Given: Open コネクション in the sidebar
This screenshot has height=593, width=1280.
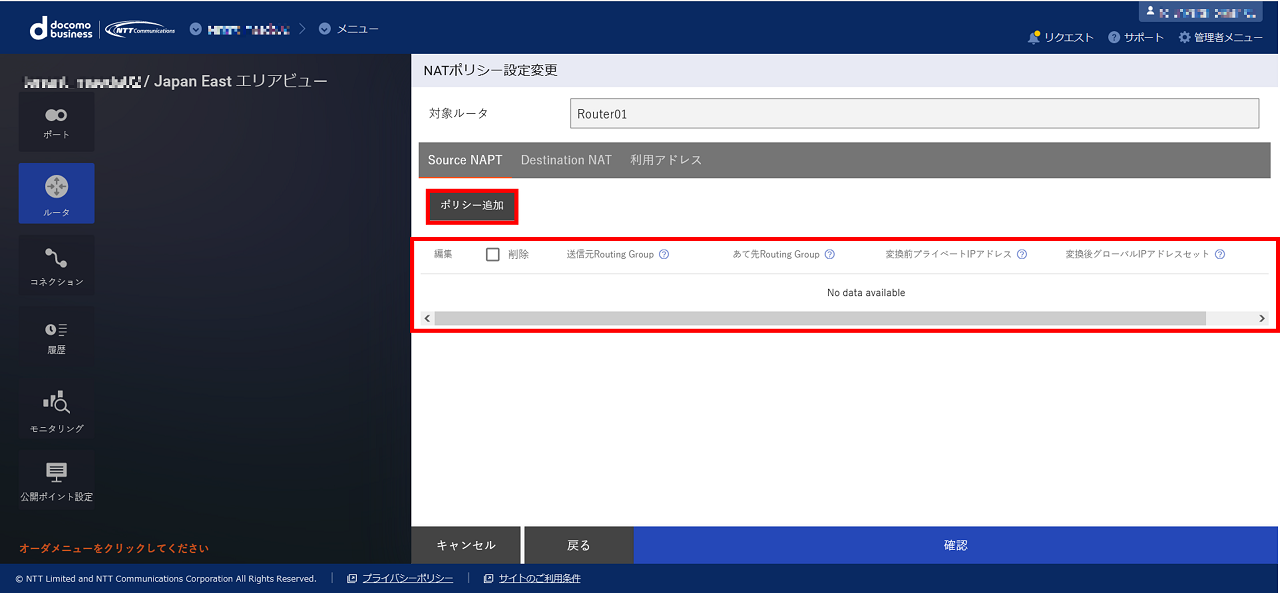Looking at the screenshot, I should [56, 265].
